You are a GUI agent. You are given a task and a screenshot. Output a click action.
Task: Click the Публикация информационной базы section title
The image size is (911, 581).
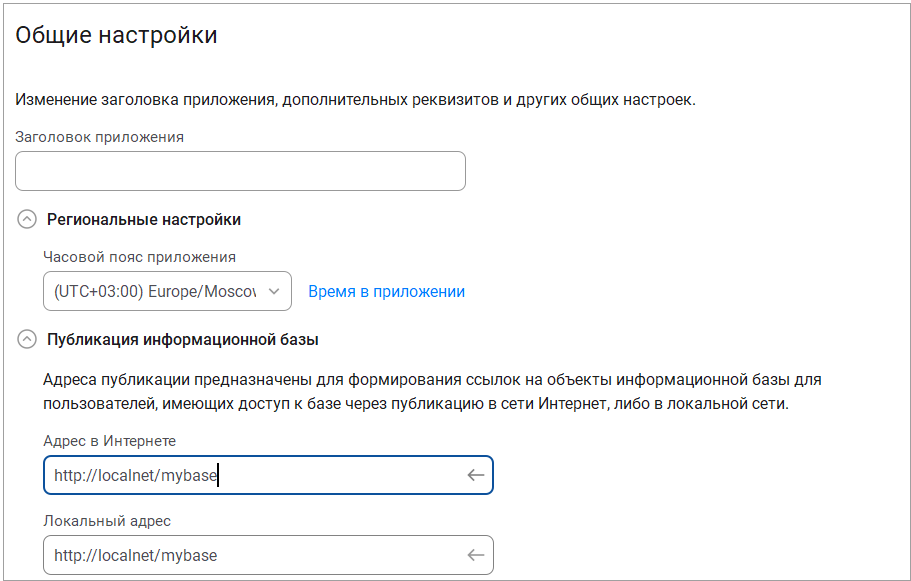pyautogui.click(x=183, y=339)
